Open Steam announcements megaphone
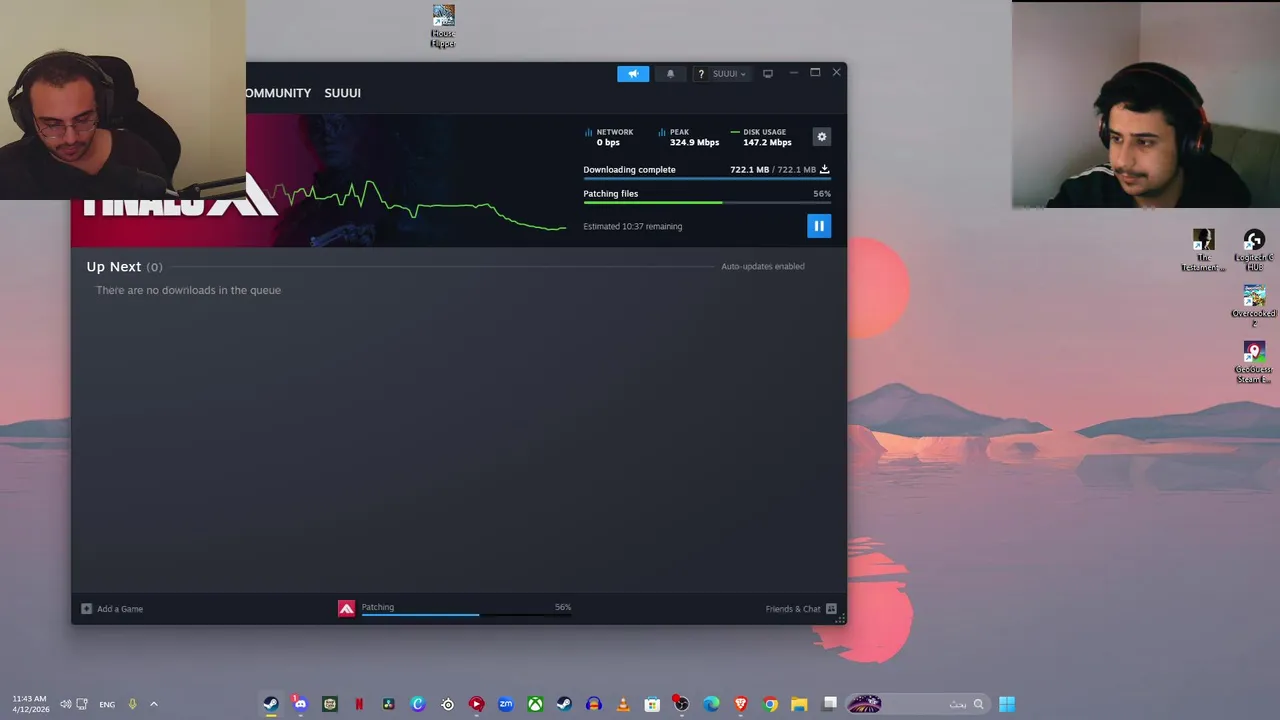1280x720 pixels. [x=633, y=74]
